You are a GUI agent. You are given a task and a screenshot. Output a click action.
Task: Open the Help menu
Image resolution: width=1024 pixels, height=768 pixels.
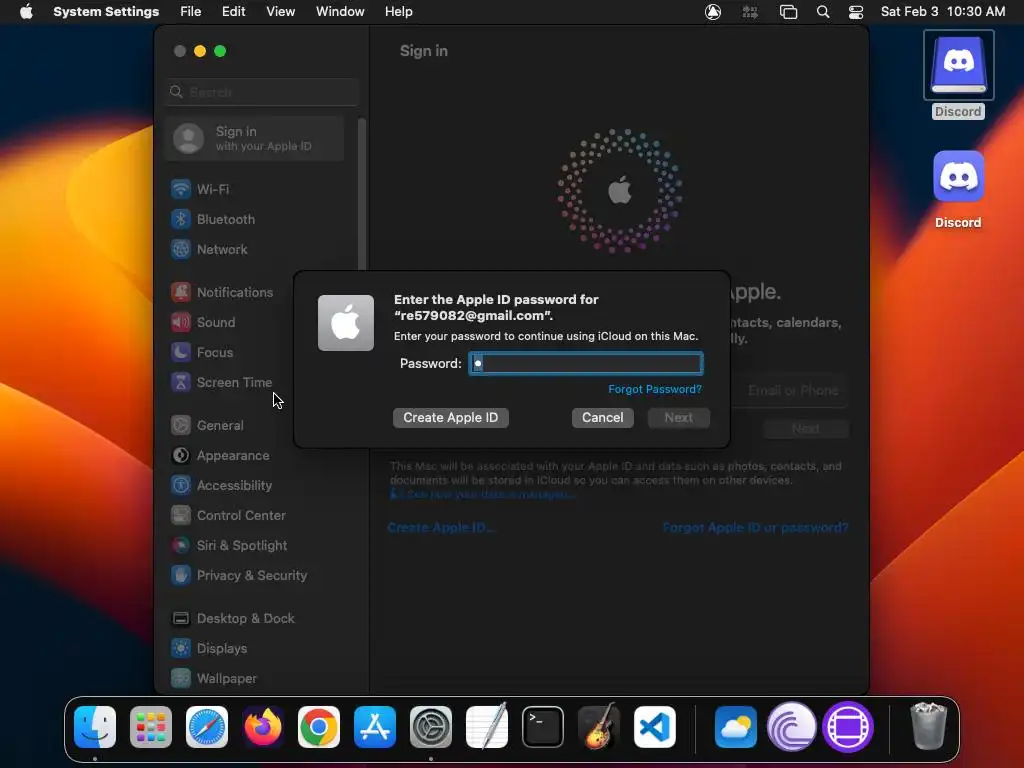coord(398,12)
